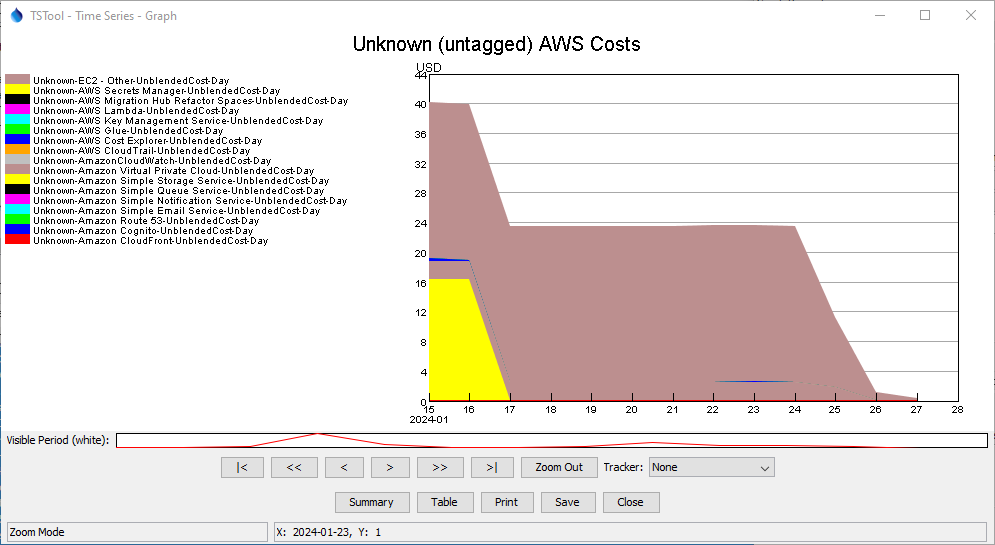Click the Simple Storage Service yellow swatch
The height and width of the screenshot is (545, 995).
tap(18, 180)
